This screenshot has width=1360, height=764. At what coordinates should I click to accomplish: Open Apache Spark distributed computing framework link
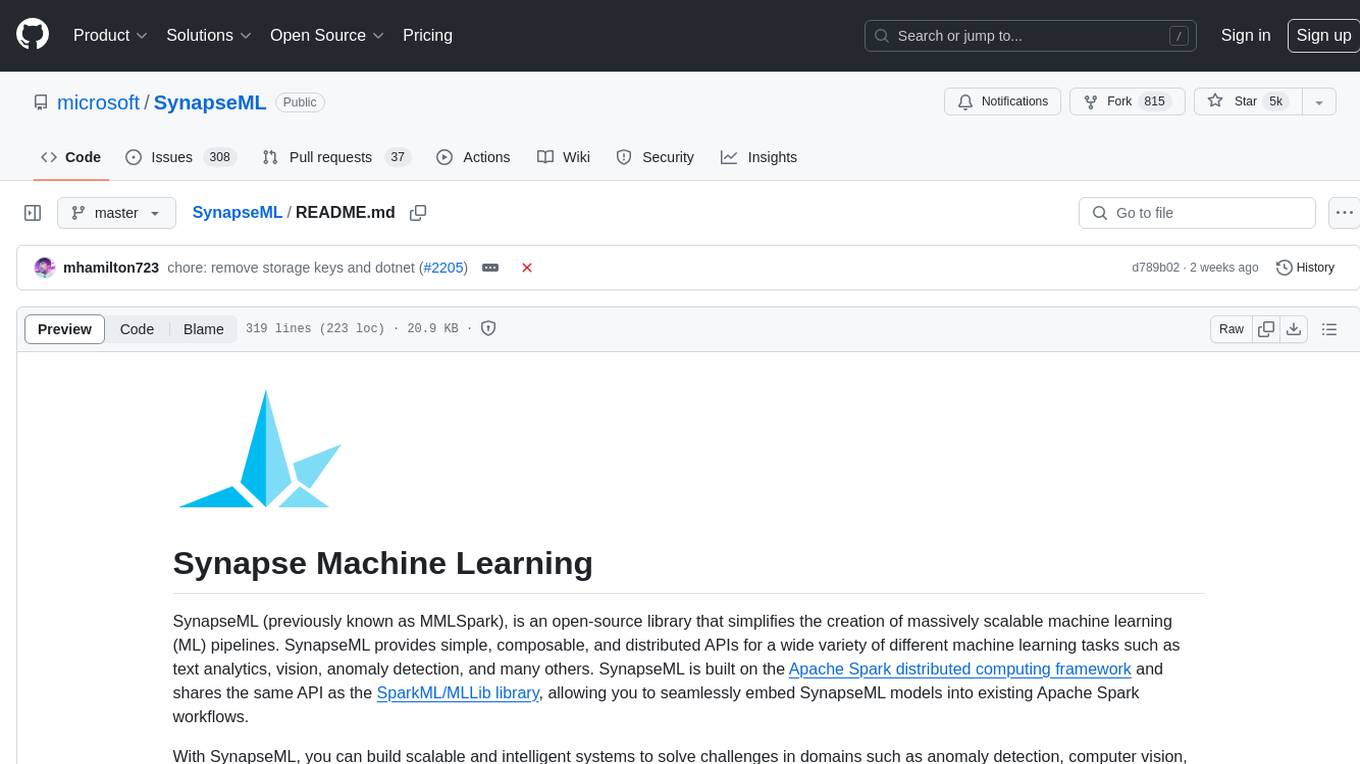coord(960,669)
